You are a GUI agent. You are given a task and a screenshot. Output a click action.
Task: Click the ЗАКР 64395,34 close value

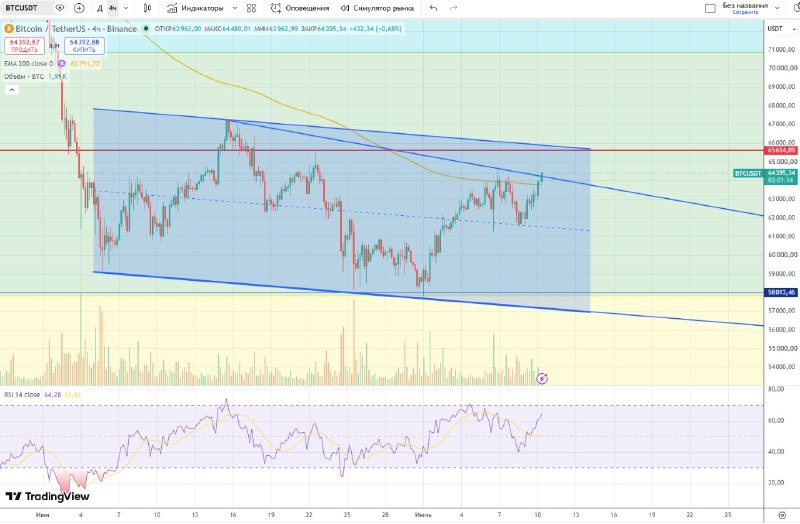(324, 29)
